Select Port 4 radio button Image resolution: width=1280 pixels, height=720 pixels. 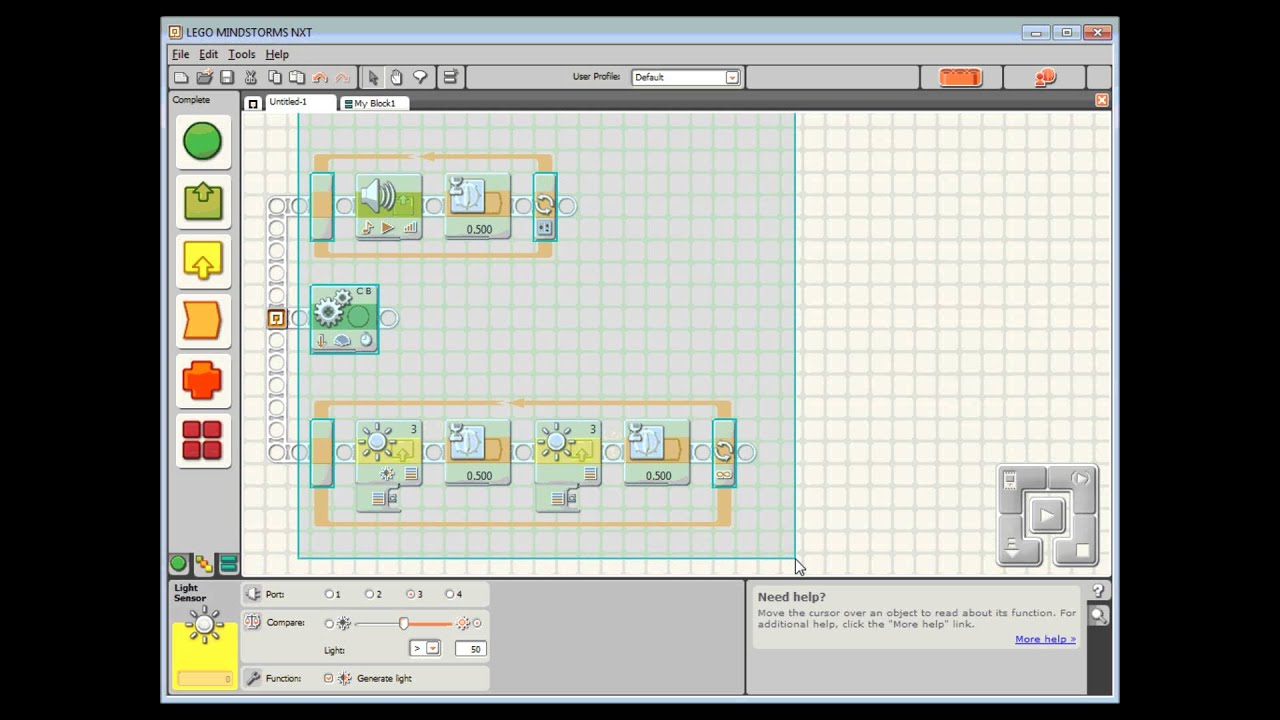449,594
